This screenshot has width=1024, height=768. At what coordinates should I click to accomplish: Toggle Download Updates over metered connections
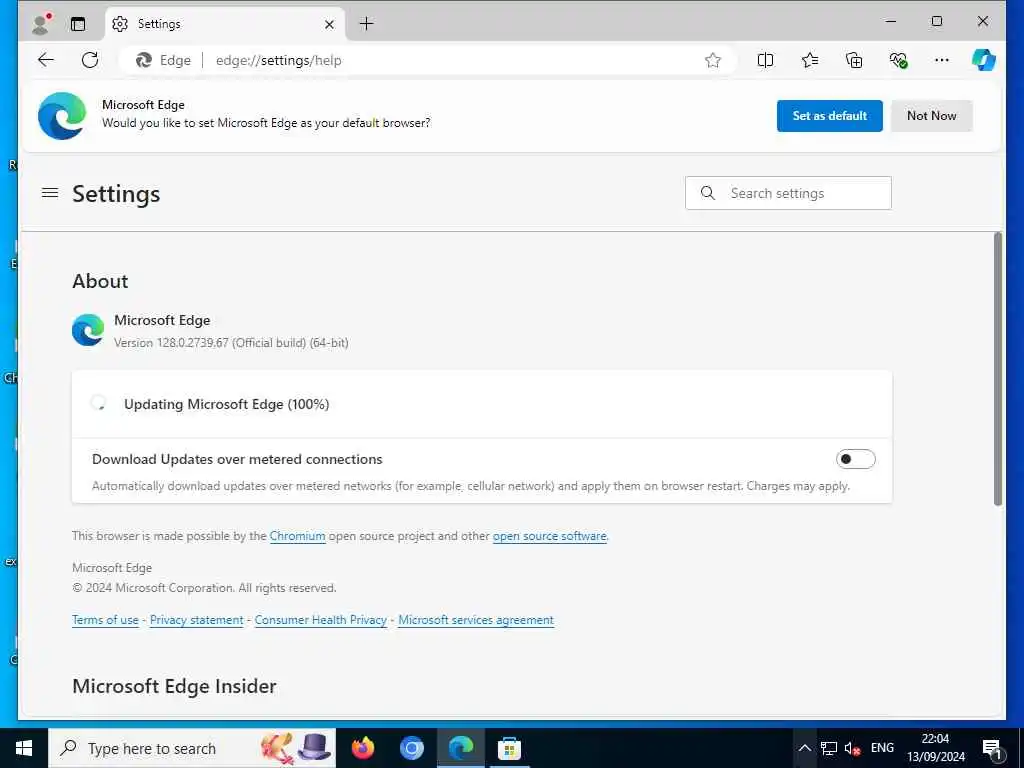coord(856,459)
